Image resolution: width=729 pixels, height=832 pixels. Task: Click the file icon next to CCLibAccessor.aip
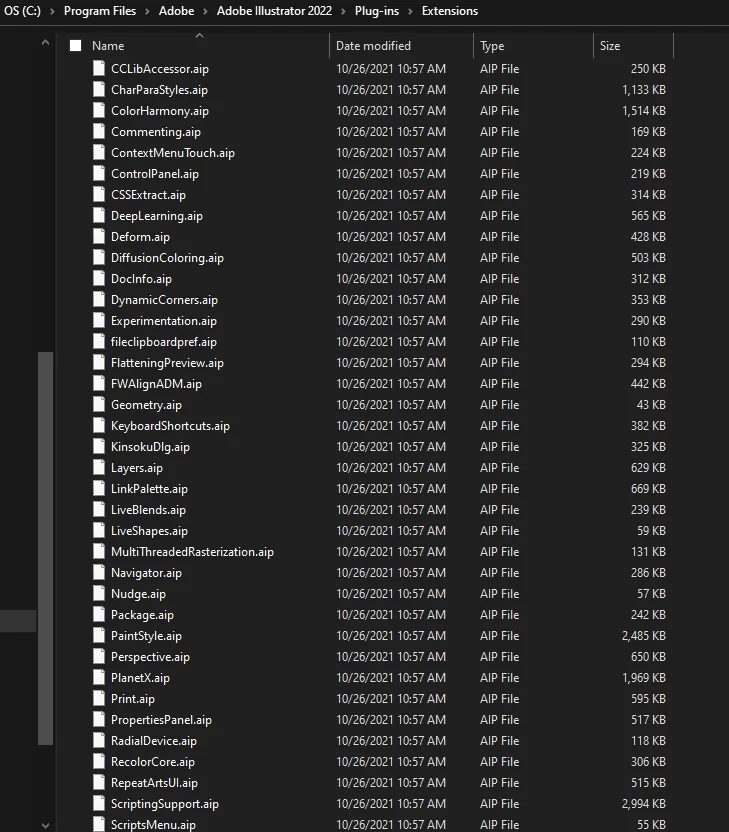pos(99,68)
